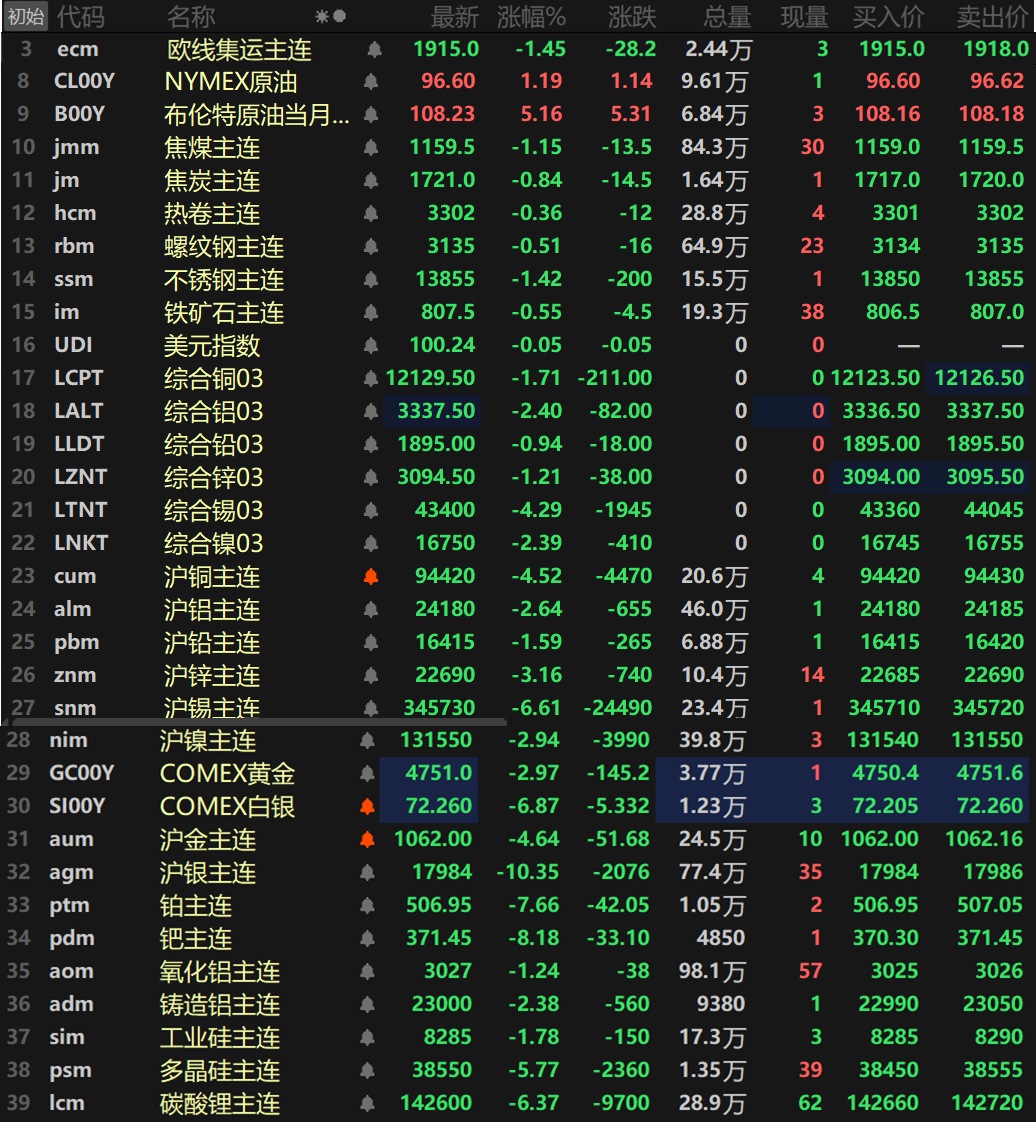Click the bell icon for 碳酸锂主连
Viewport: 1036px width, 1122px height.
[367, 1104]
